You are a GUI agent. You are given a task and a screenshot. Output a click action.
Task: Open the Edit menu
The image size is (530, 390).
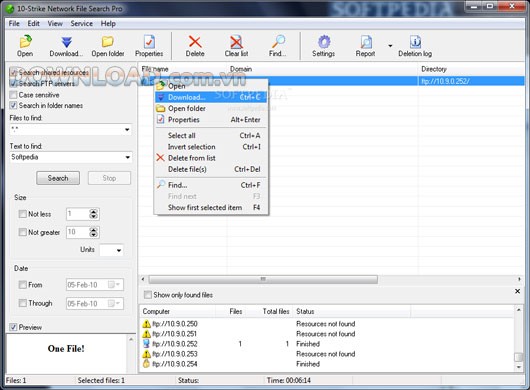click(33, 23)
